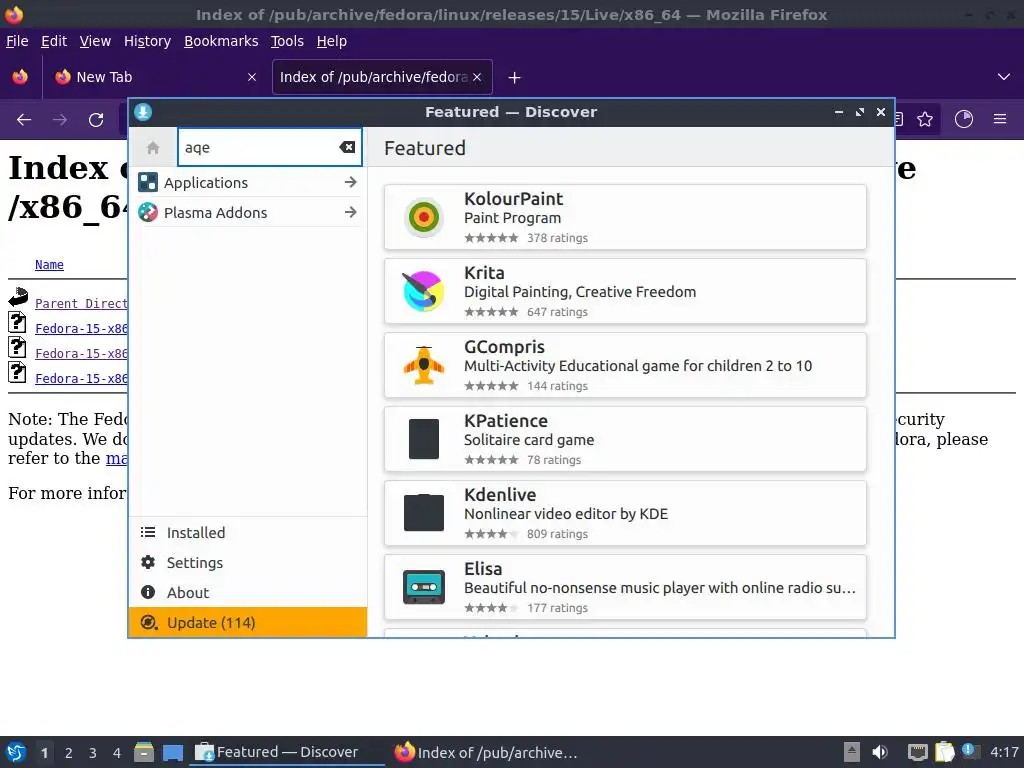Viewport: 1024px width, 768px height.
Task: Click the Kdenlive app icon
Action: (x=424, y=513)
